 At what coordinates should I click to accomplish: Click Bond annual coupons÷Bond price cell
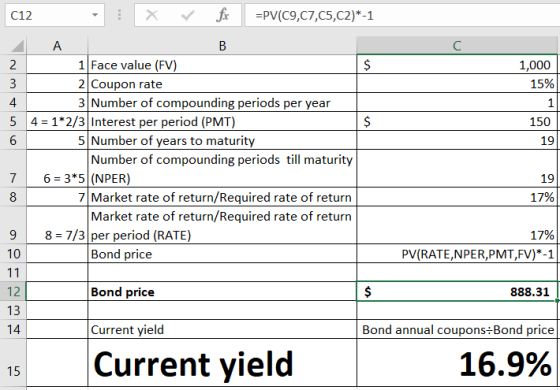click(457, 329)
